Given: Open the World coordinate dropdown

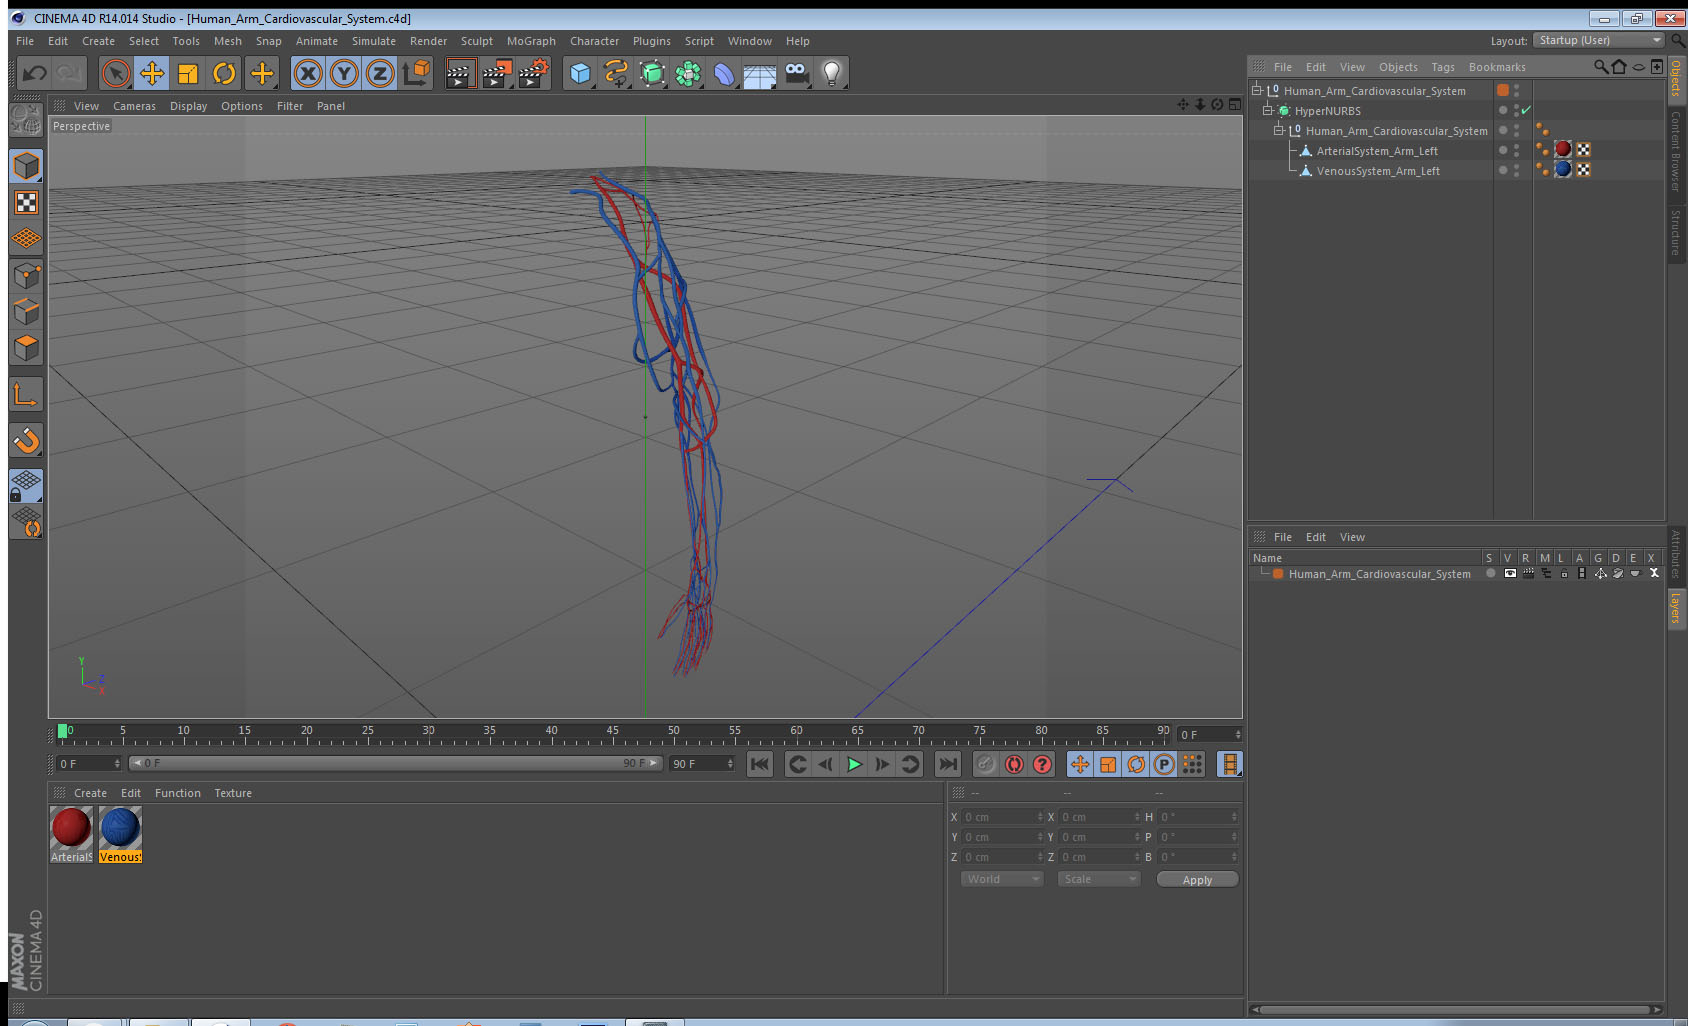Looking at the screenshot, I should [1002, 879].
